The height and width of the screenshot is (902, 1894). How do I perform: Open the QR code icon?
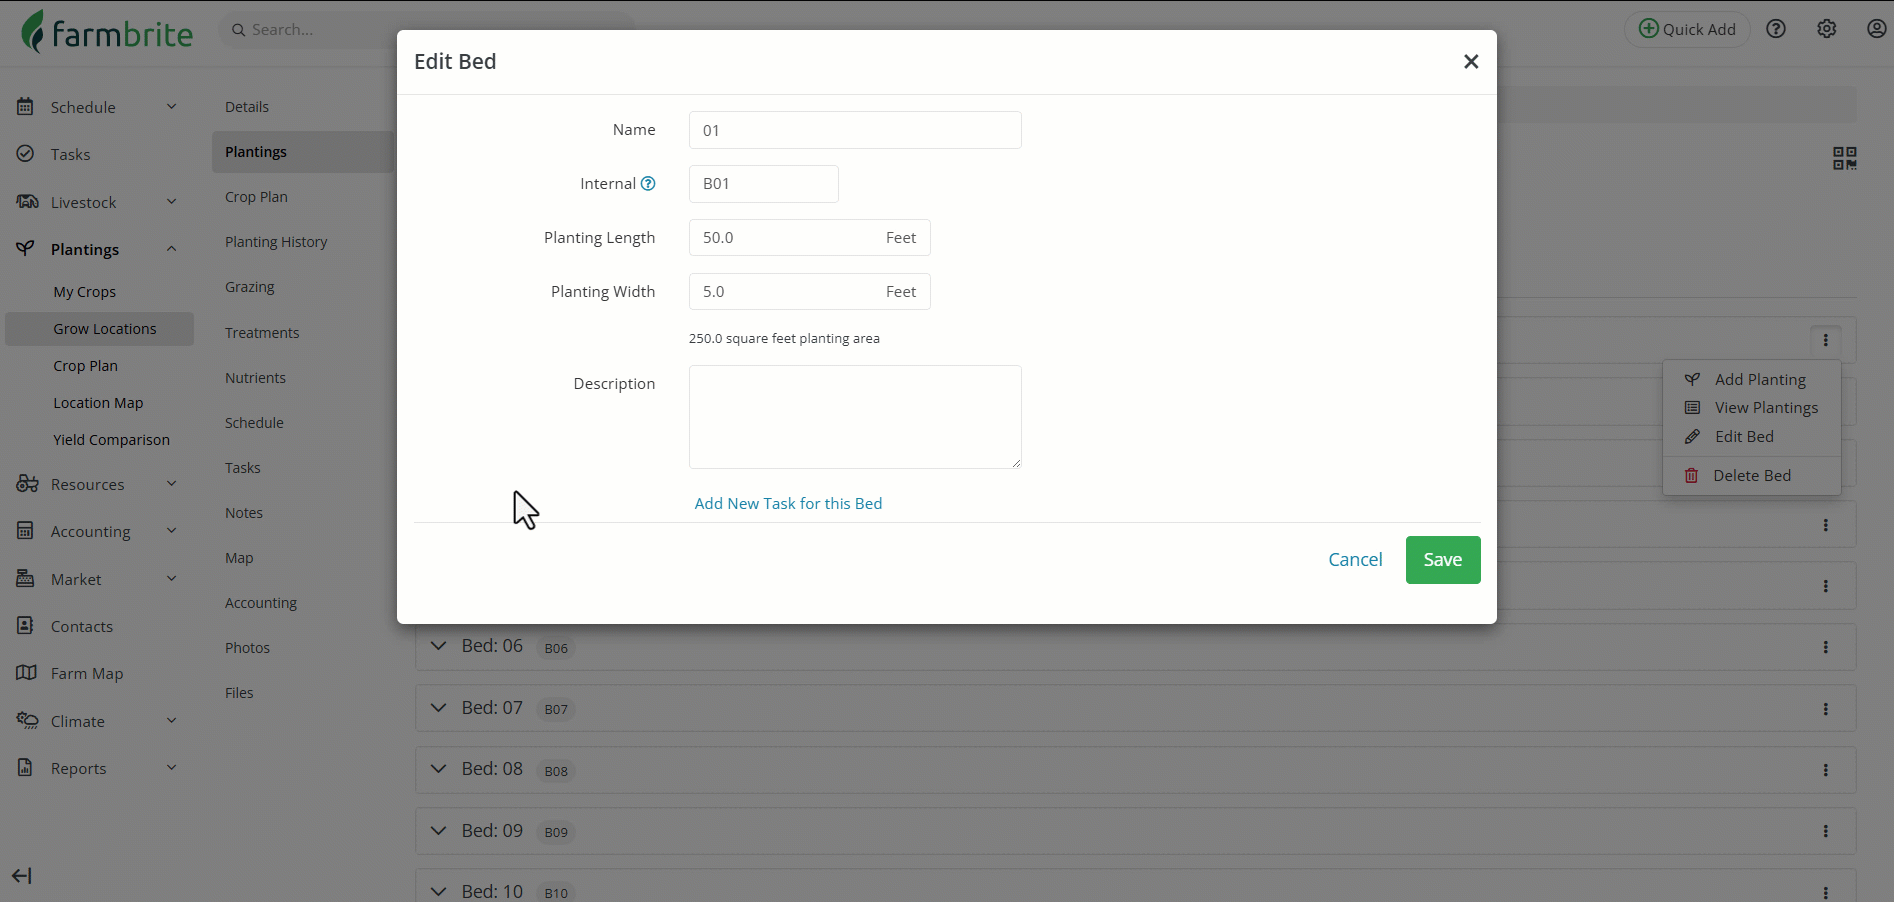(x=1845, y=158)
